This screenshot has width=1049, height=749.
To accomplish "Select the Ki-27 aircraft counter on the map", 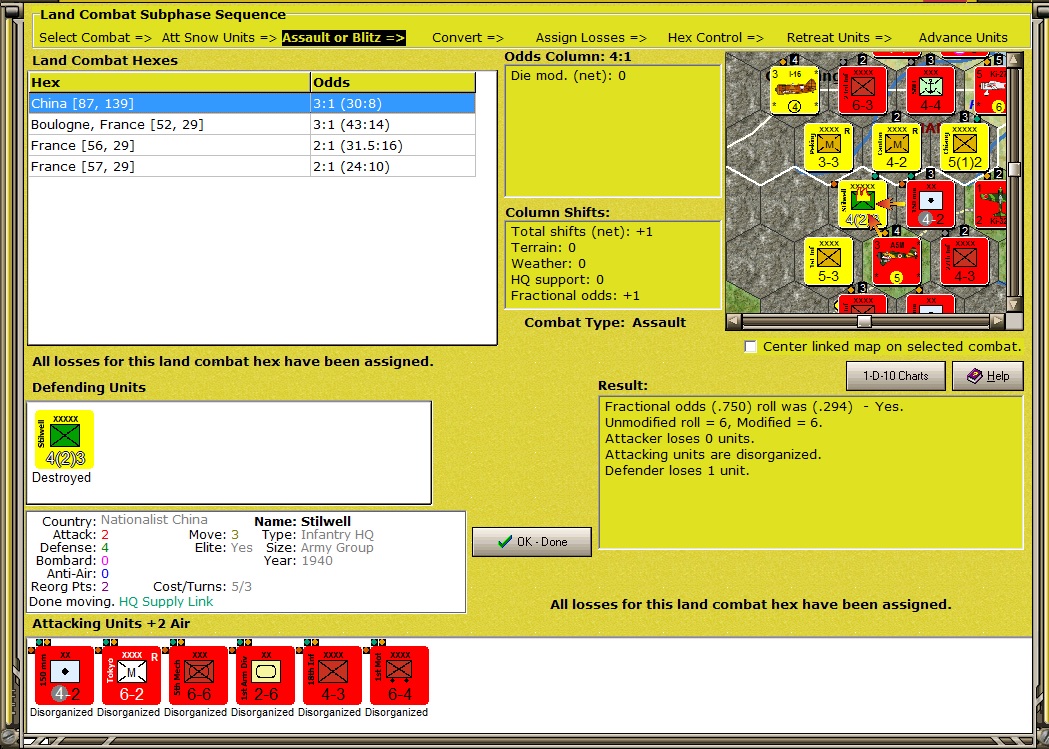I will pyautogui.click(x=990, y=90).
